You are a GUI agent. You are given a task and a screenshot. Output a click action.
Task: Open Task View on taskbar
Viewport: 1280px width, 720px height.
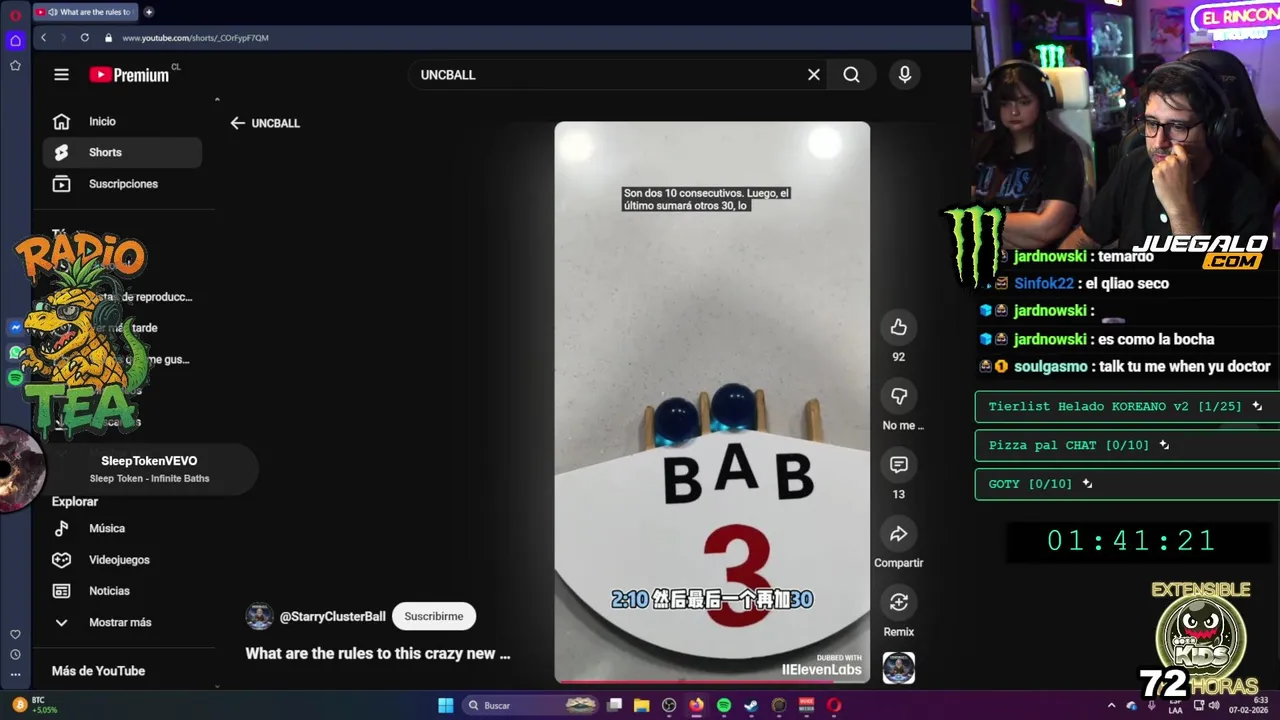click(615, 705)
